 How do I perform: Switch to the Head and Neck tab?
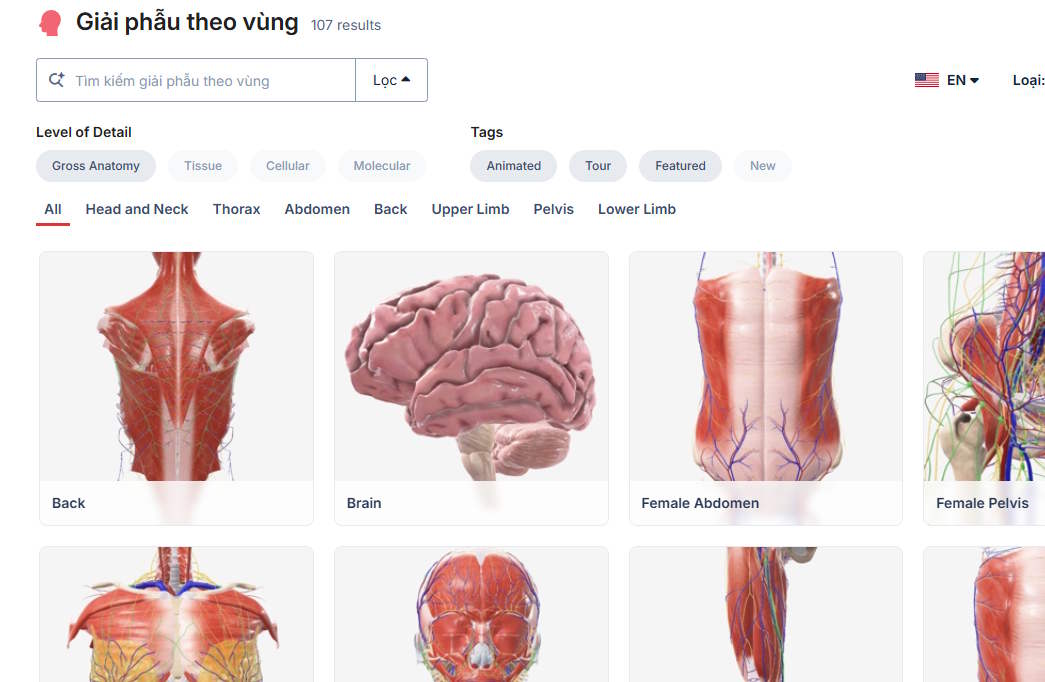tap(137, 209)
